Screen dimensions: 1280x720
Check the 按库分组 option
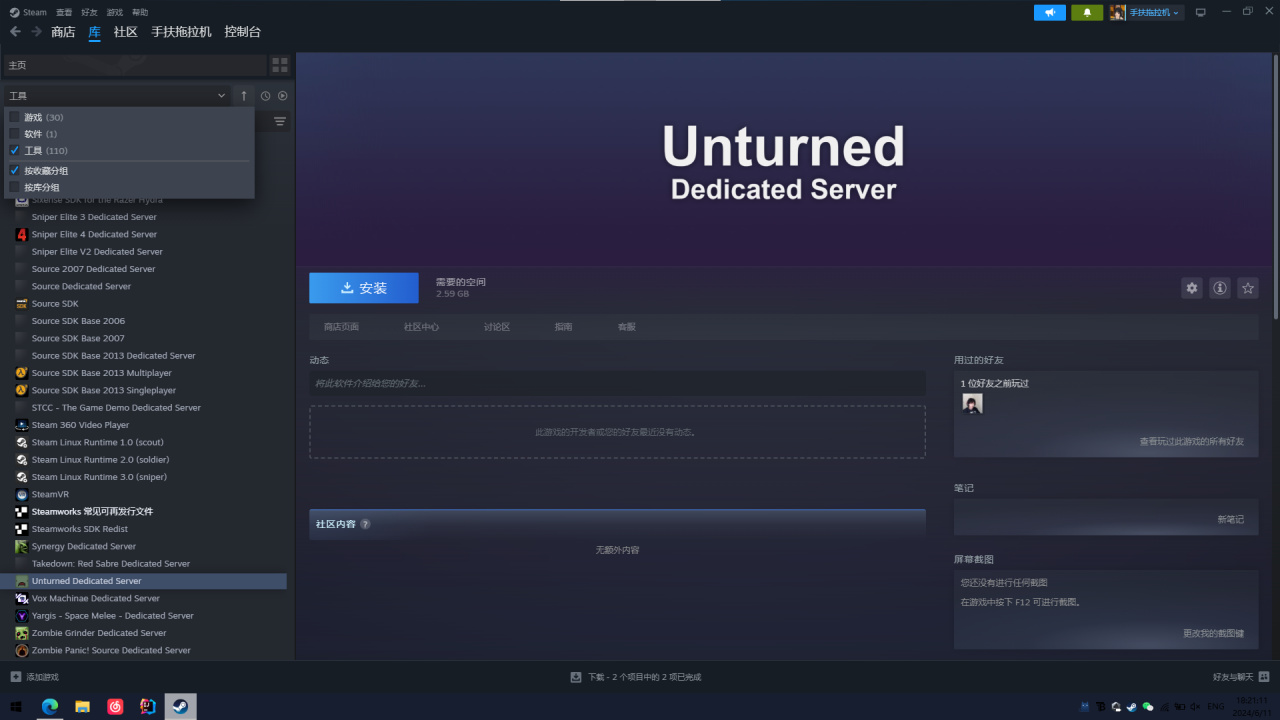coord(15,187)
